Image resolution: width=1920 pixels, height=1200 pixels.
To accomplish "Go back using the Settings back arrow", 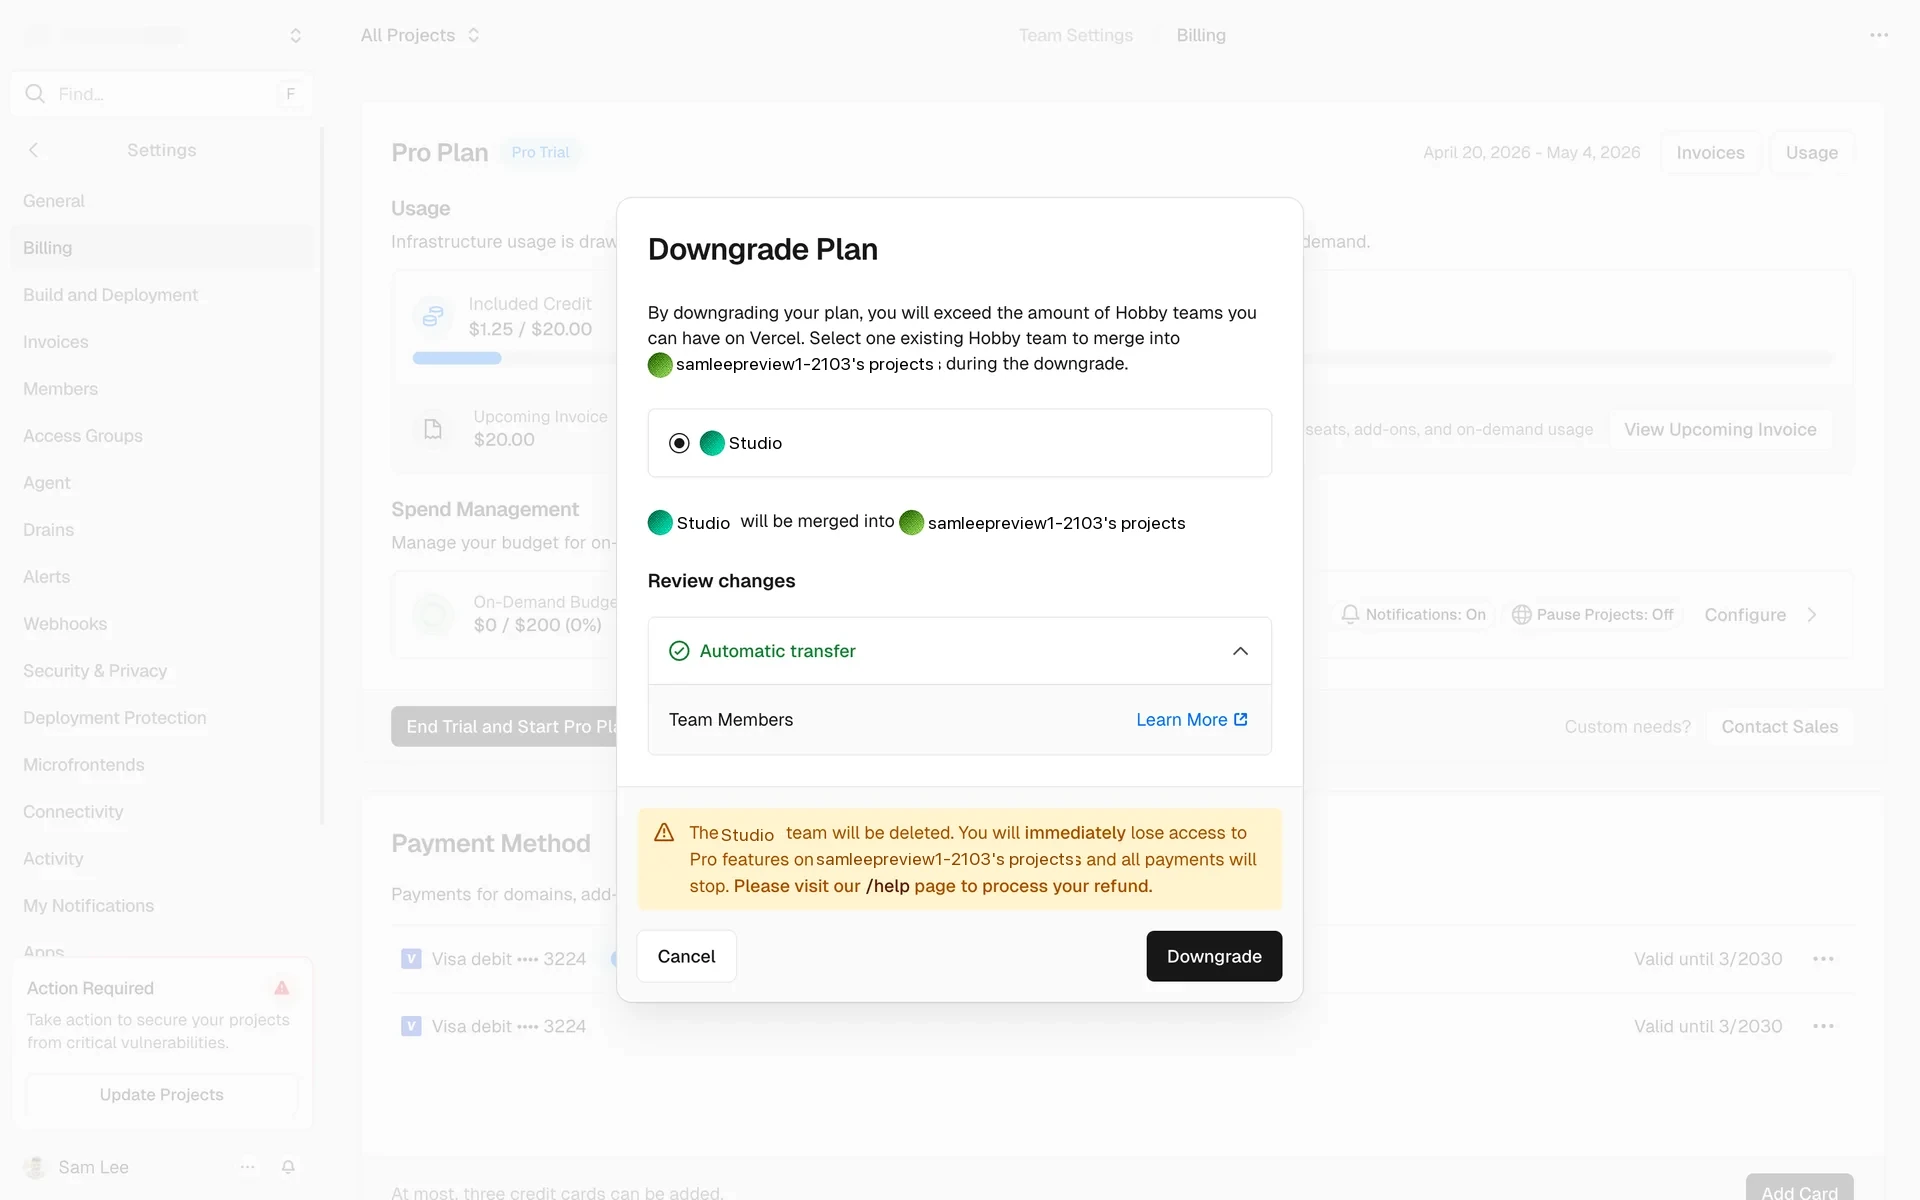I will coord(33,150).
